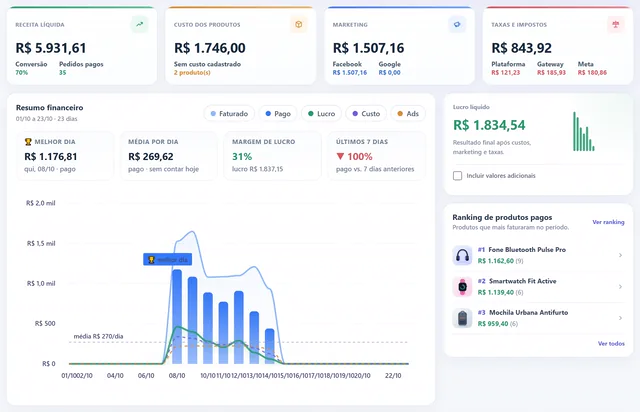Click the trophy icon beside Melhor Dia
Screen dimensions: 640x412
tap(28, 142)
